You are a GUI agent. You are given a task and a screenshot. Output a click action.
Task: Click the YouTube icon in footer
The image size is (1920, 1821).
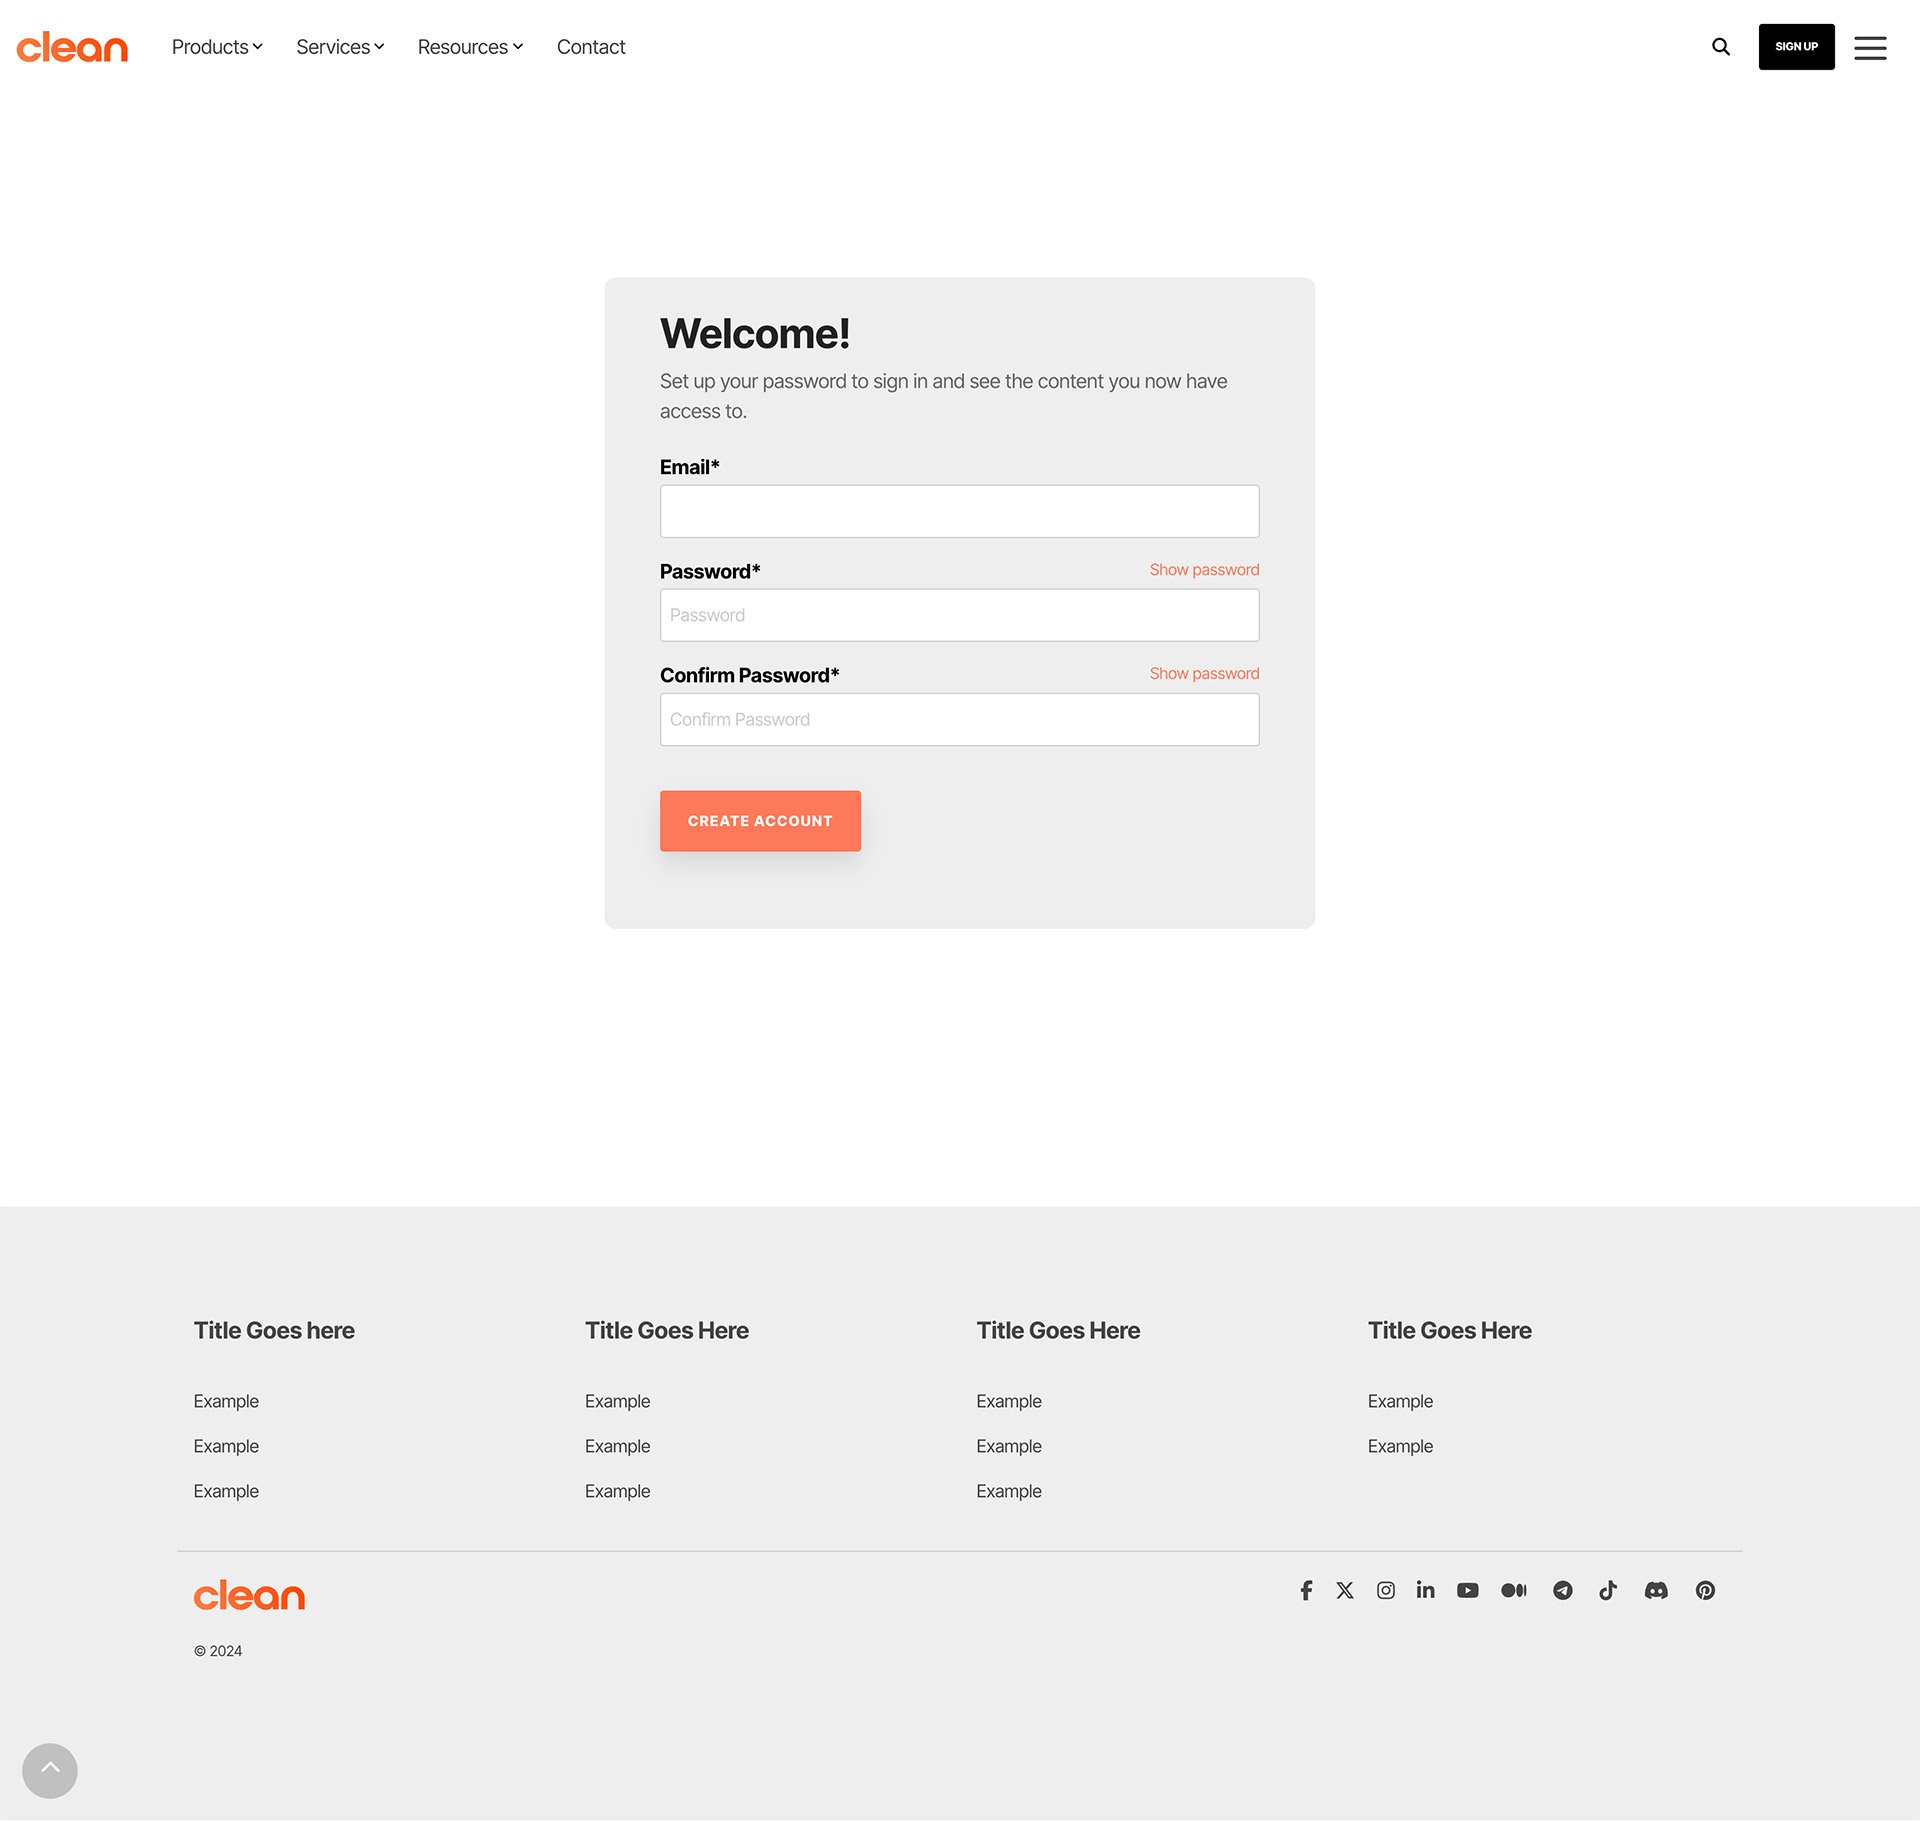point(1467,1592)
